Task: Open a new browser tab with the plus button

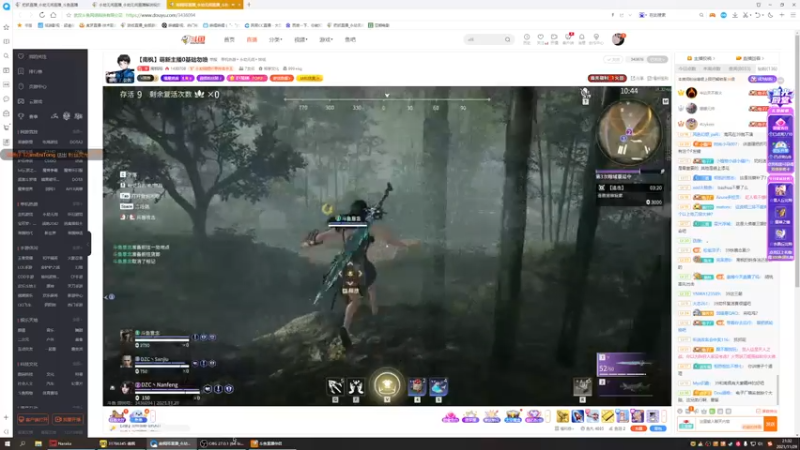Action: [x=249, y=5]
